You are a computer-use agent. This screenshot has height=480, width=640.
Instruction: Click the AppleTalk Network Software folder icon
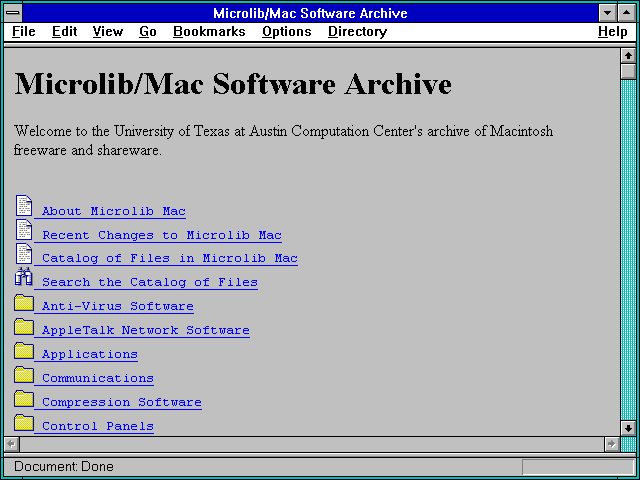(x=24, y=327)
